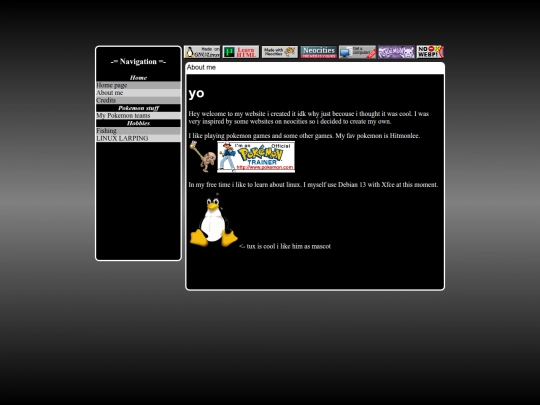Screen dimensions: 540x405
Task: Click the 'Pokemon stuff' section header
Action: [138, 108]
